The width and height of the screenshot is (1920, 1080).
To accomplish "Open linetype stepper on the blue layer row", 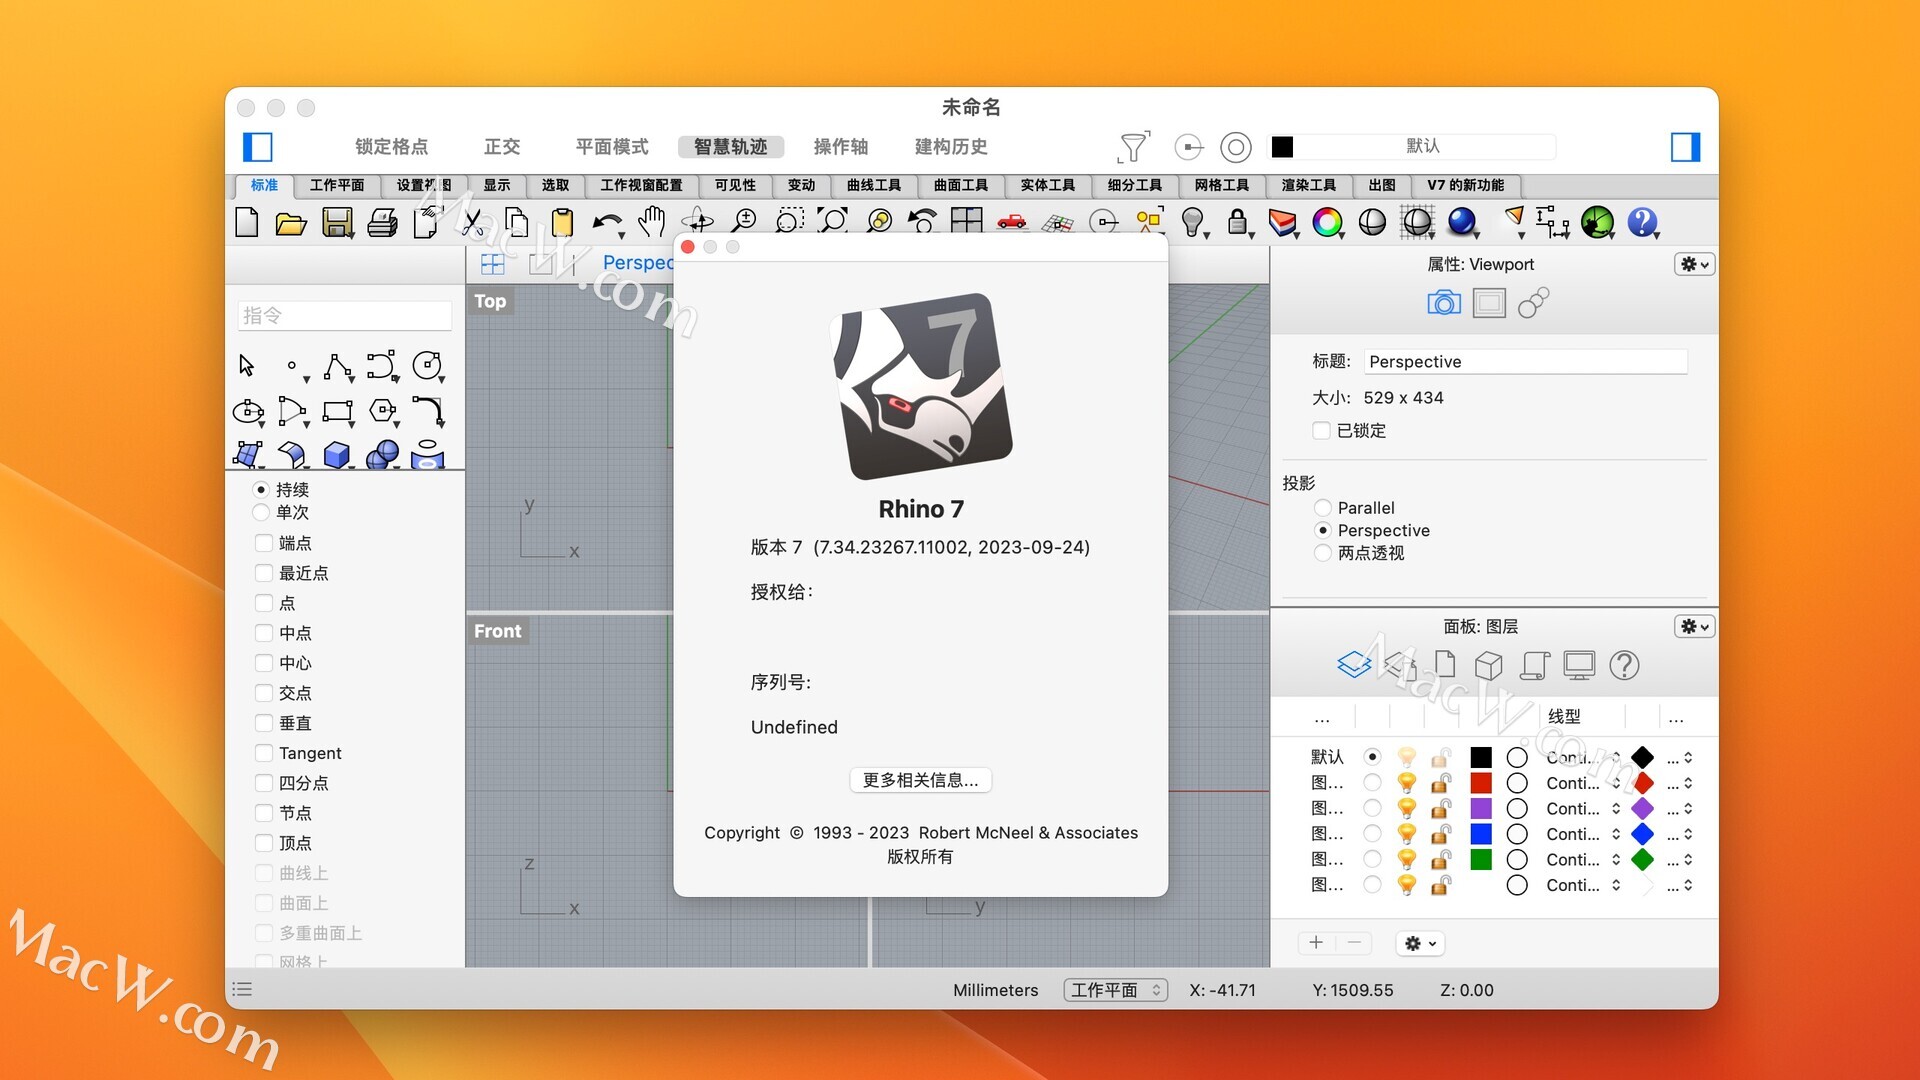I will click(1616, 834).
